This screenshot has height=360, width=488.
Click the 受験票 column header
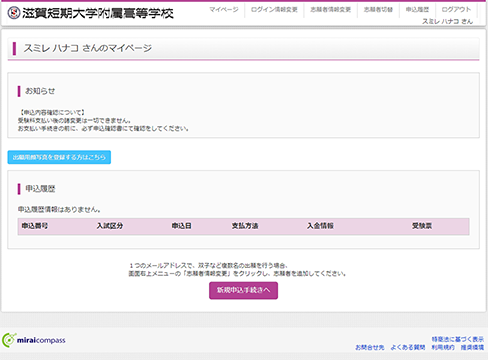click(x=422, y=226)
